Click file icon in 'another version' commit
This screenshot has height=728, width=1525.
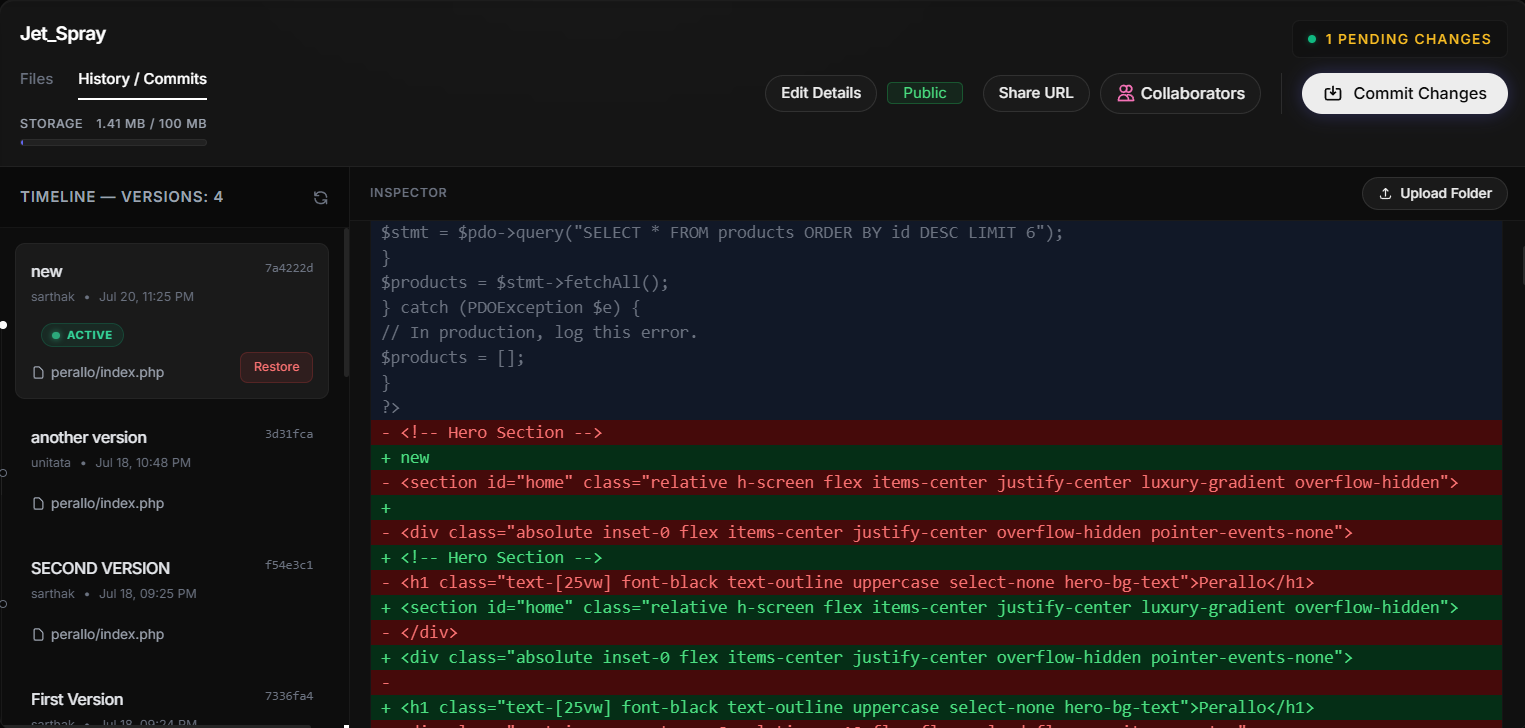tap(39, 503)
